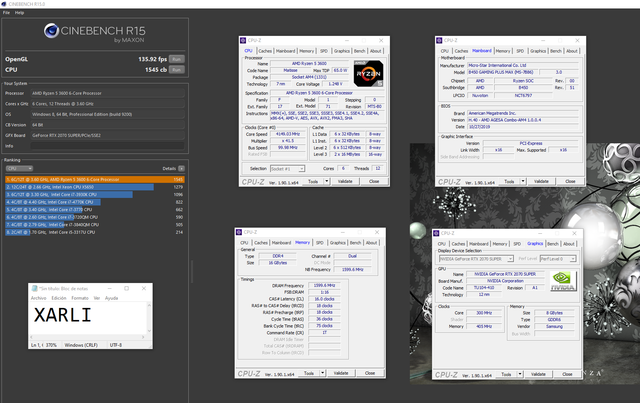Click the XARLI text in Notepad
This screenshot has width=640, height=403.
[x=62, y=315]
